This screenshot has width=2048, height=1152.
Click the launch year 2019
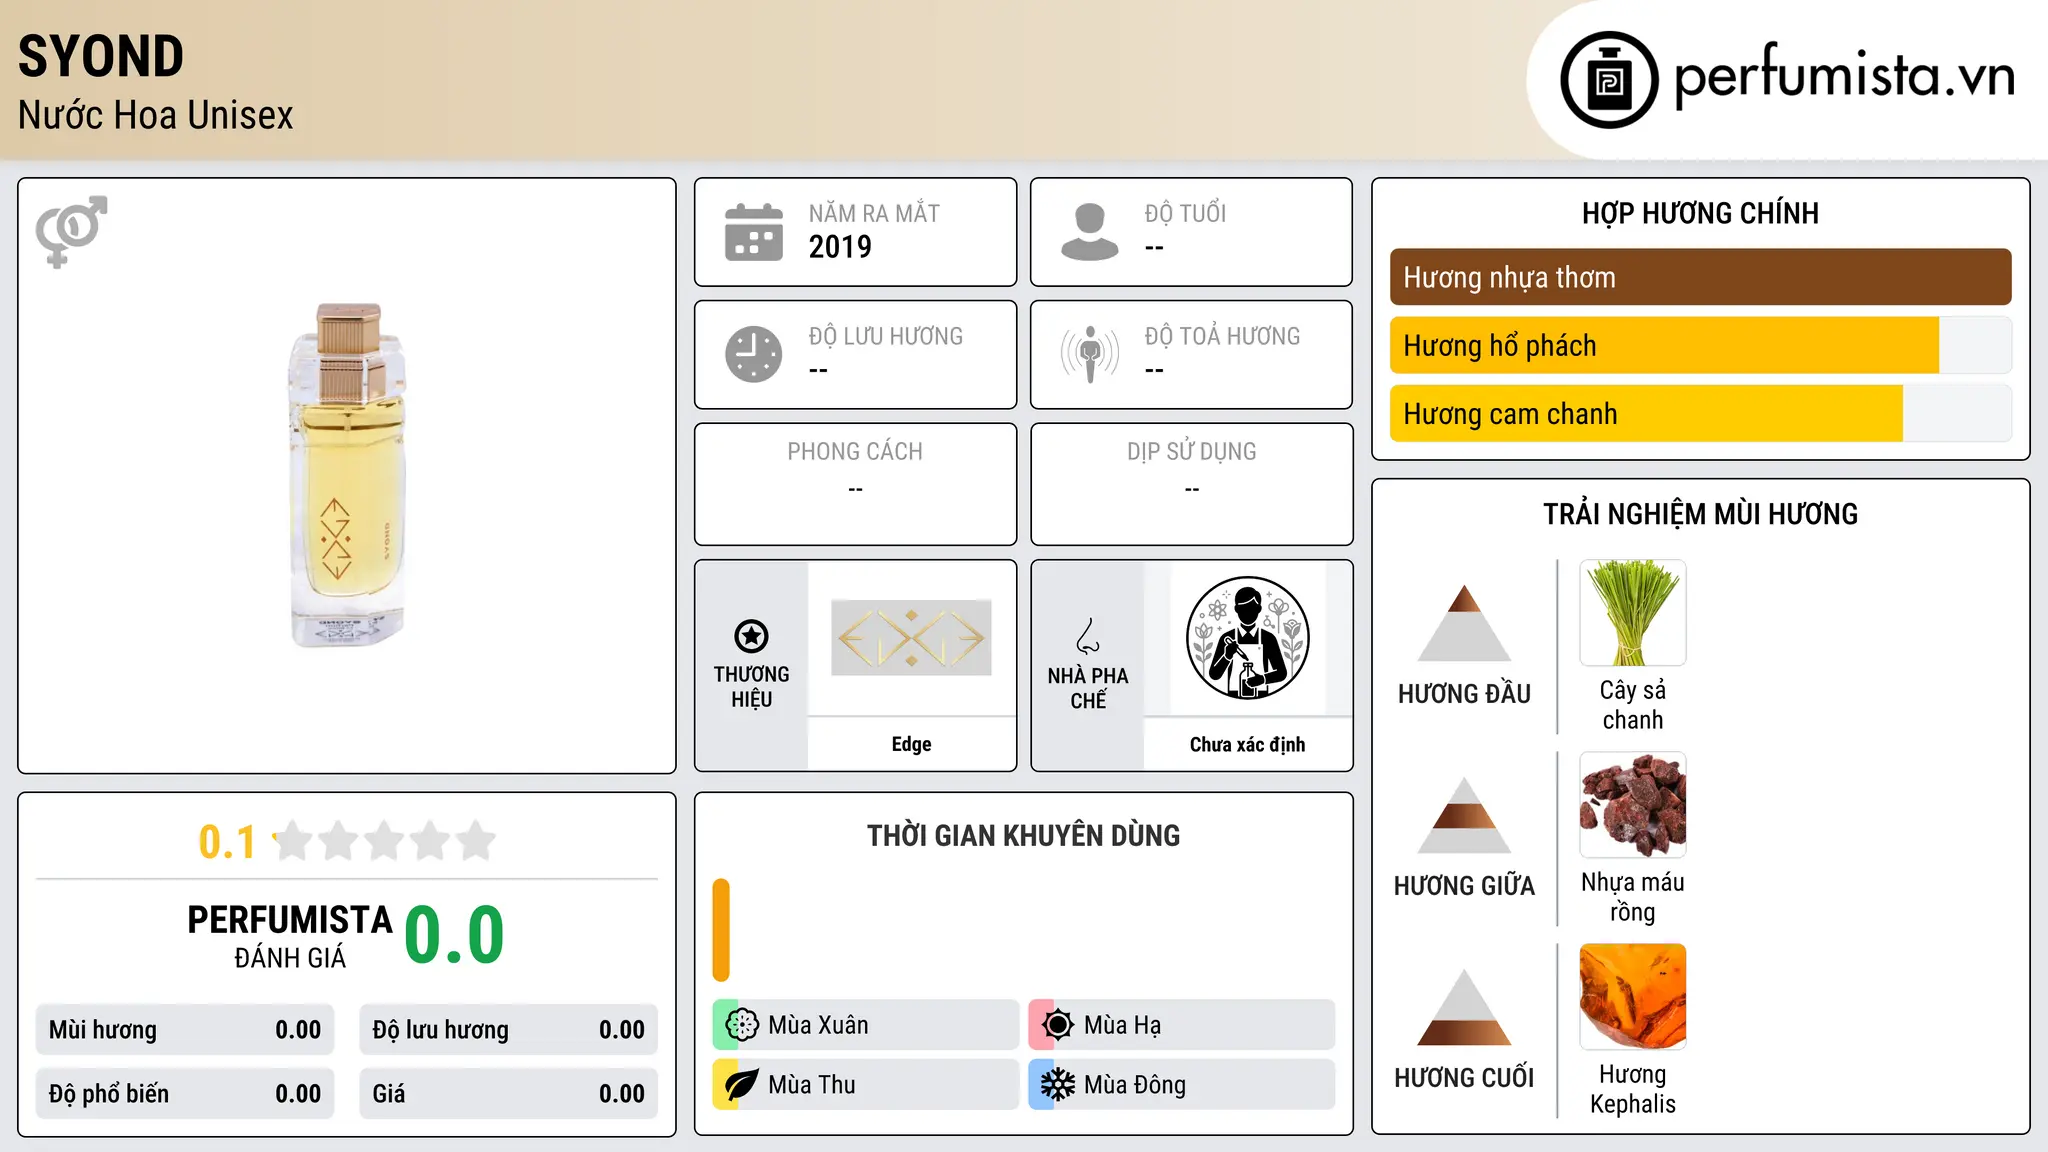point(840,247)
